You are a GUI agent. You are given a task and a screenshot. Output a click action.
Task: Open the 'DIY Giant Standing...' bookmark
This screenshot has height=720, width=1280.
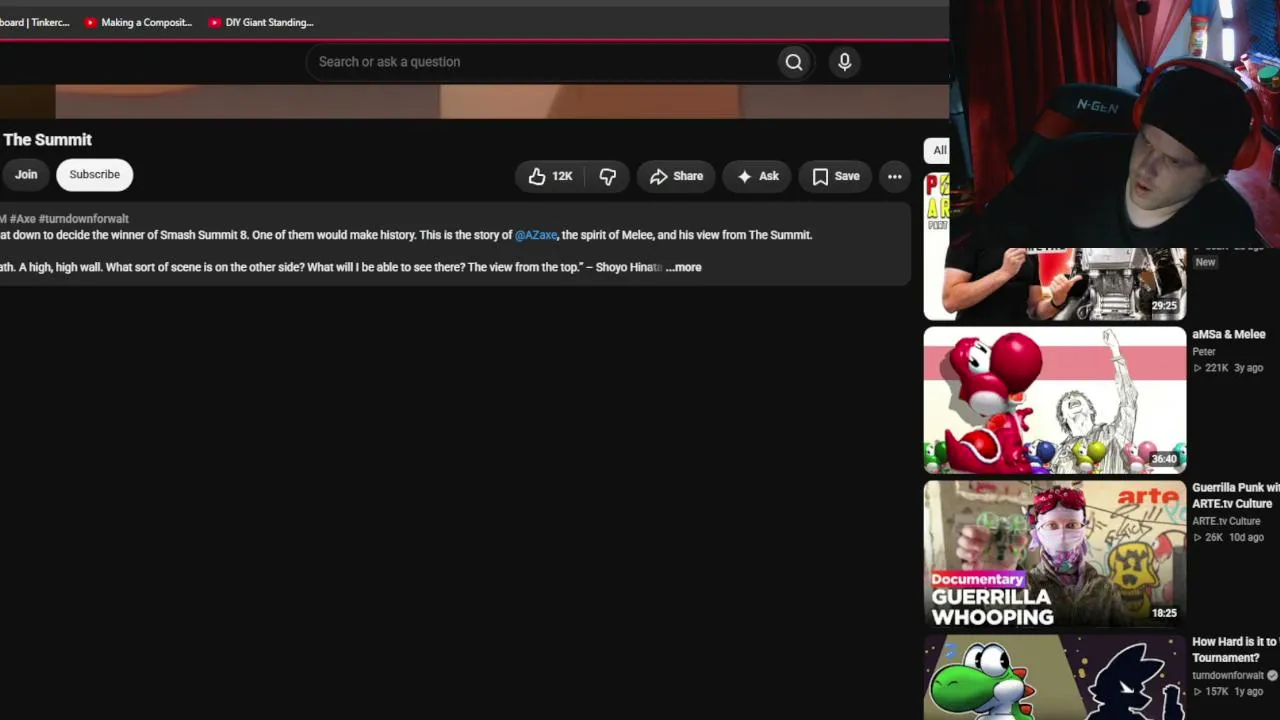pos(262,22)
